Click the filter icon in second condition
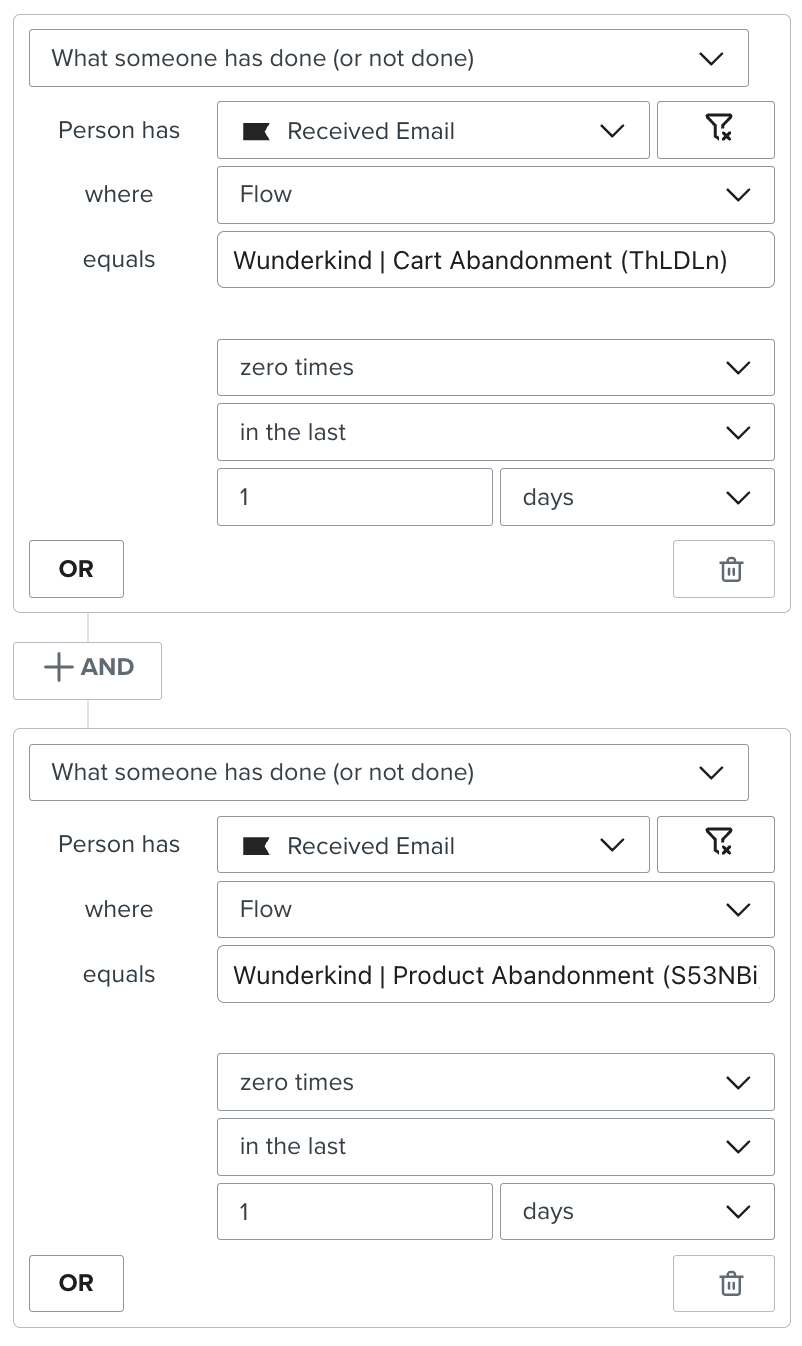Screen dimensions: 802x1346 coord(716,845)
